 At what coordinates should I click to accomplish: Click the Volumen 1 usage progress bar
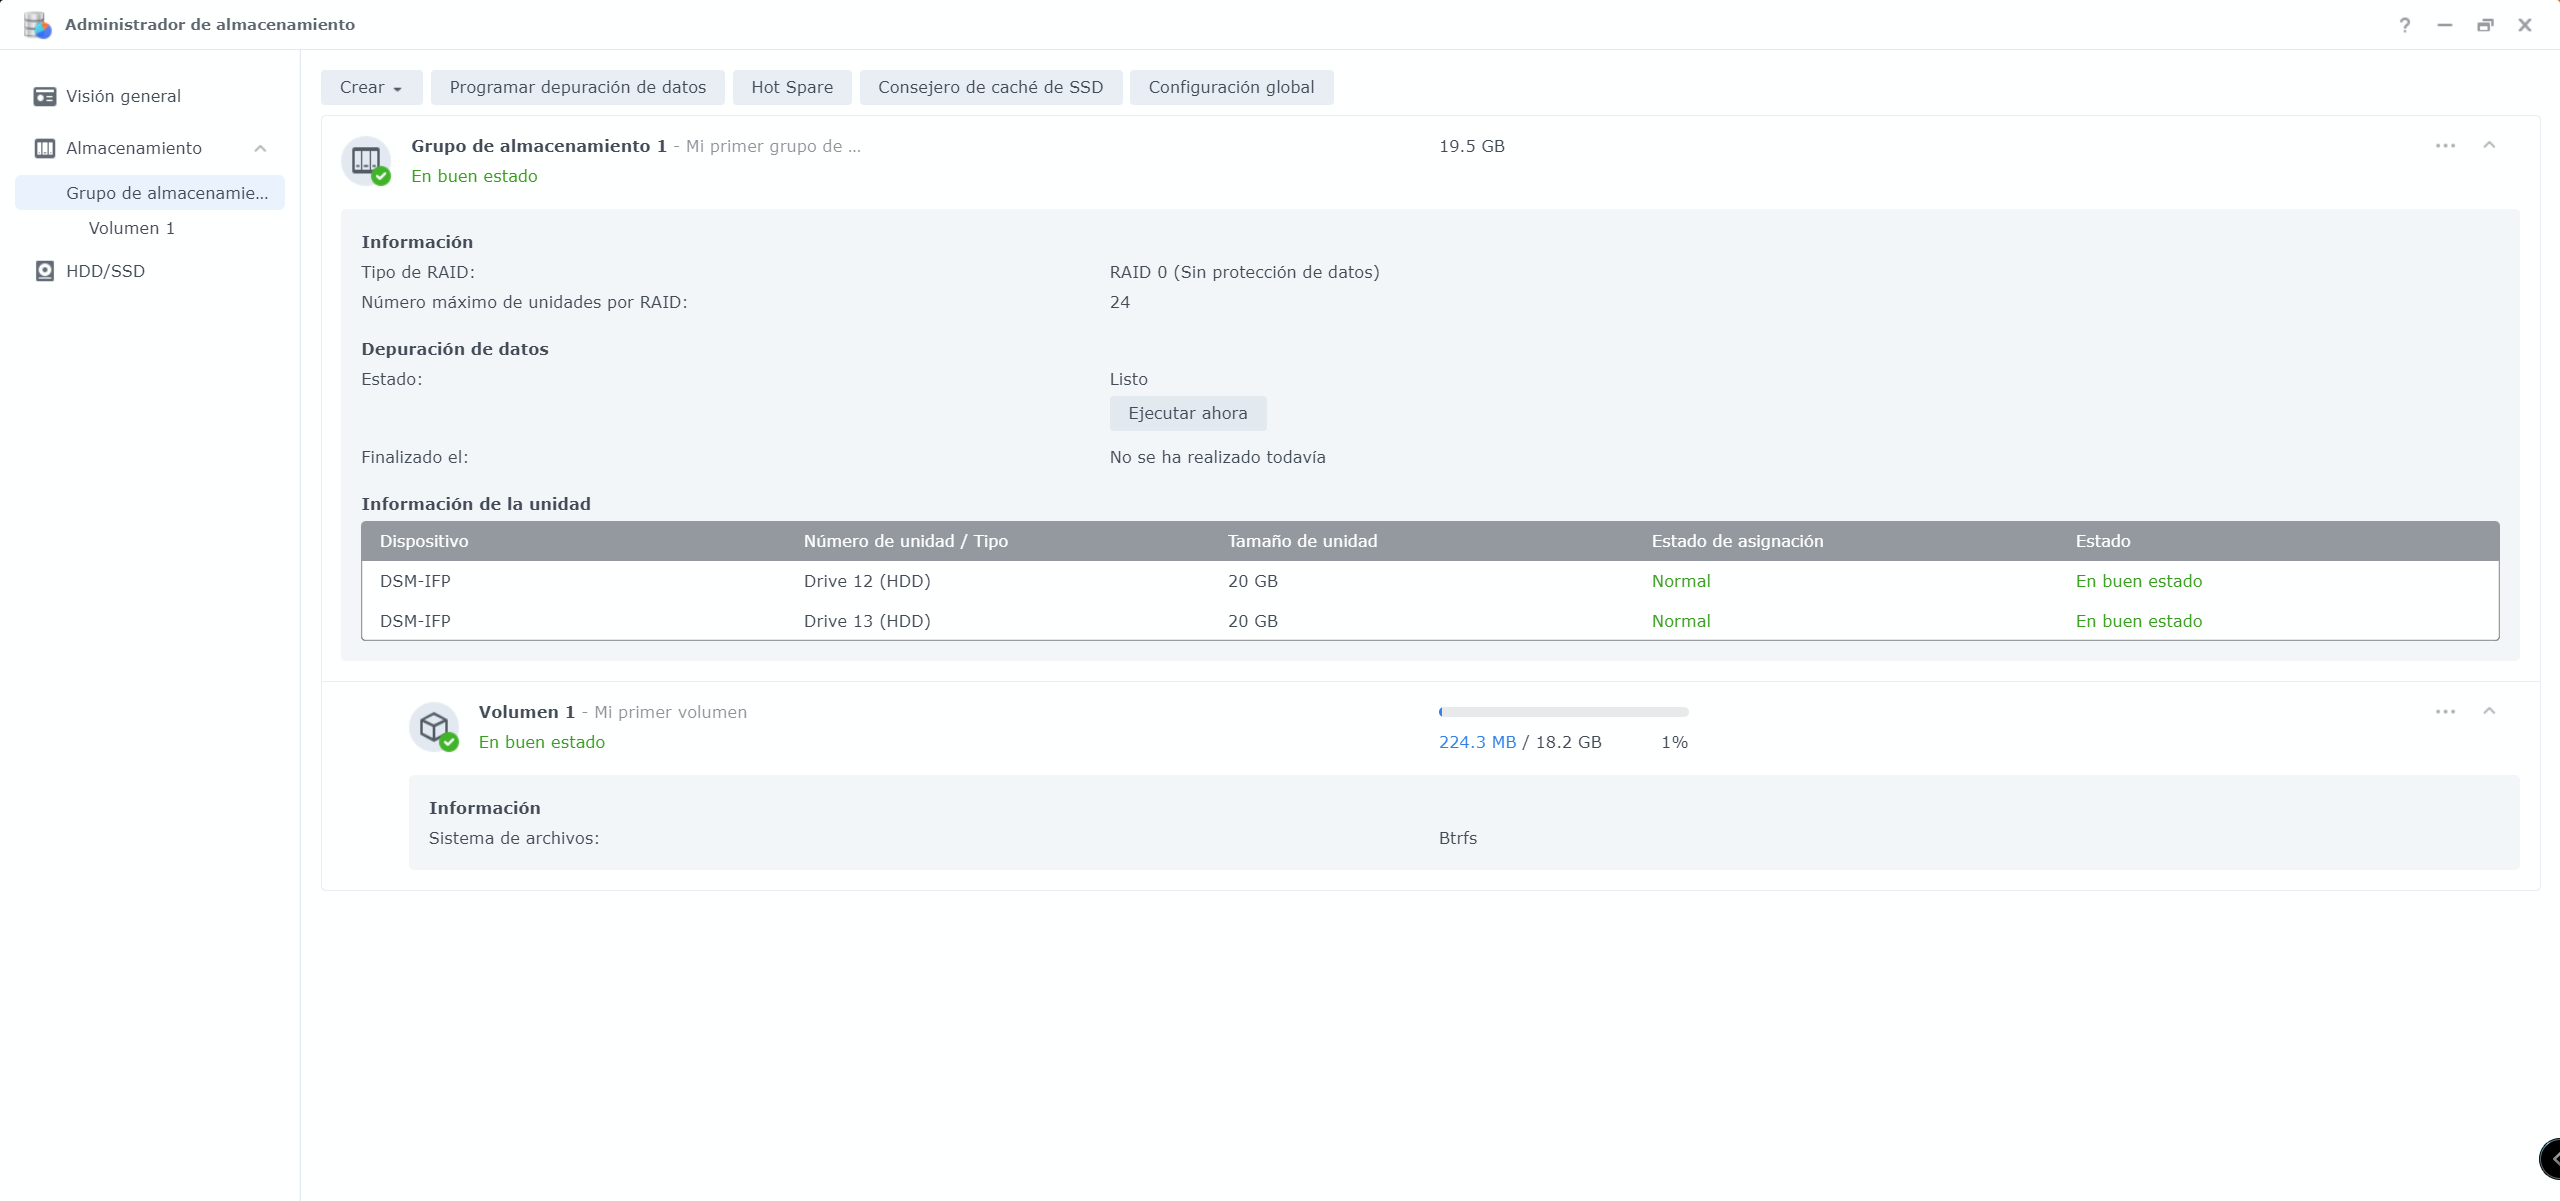[x=1563, y=712]
